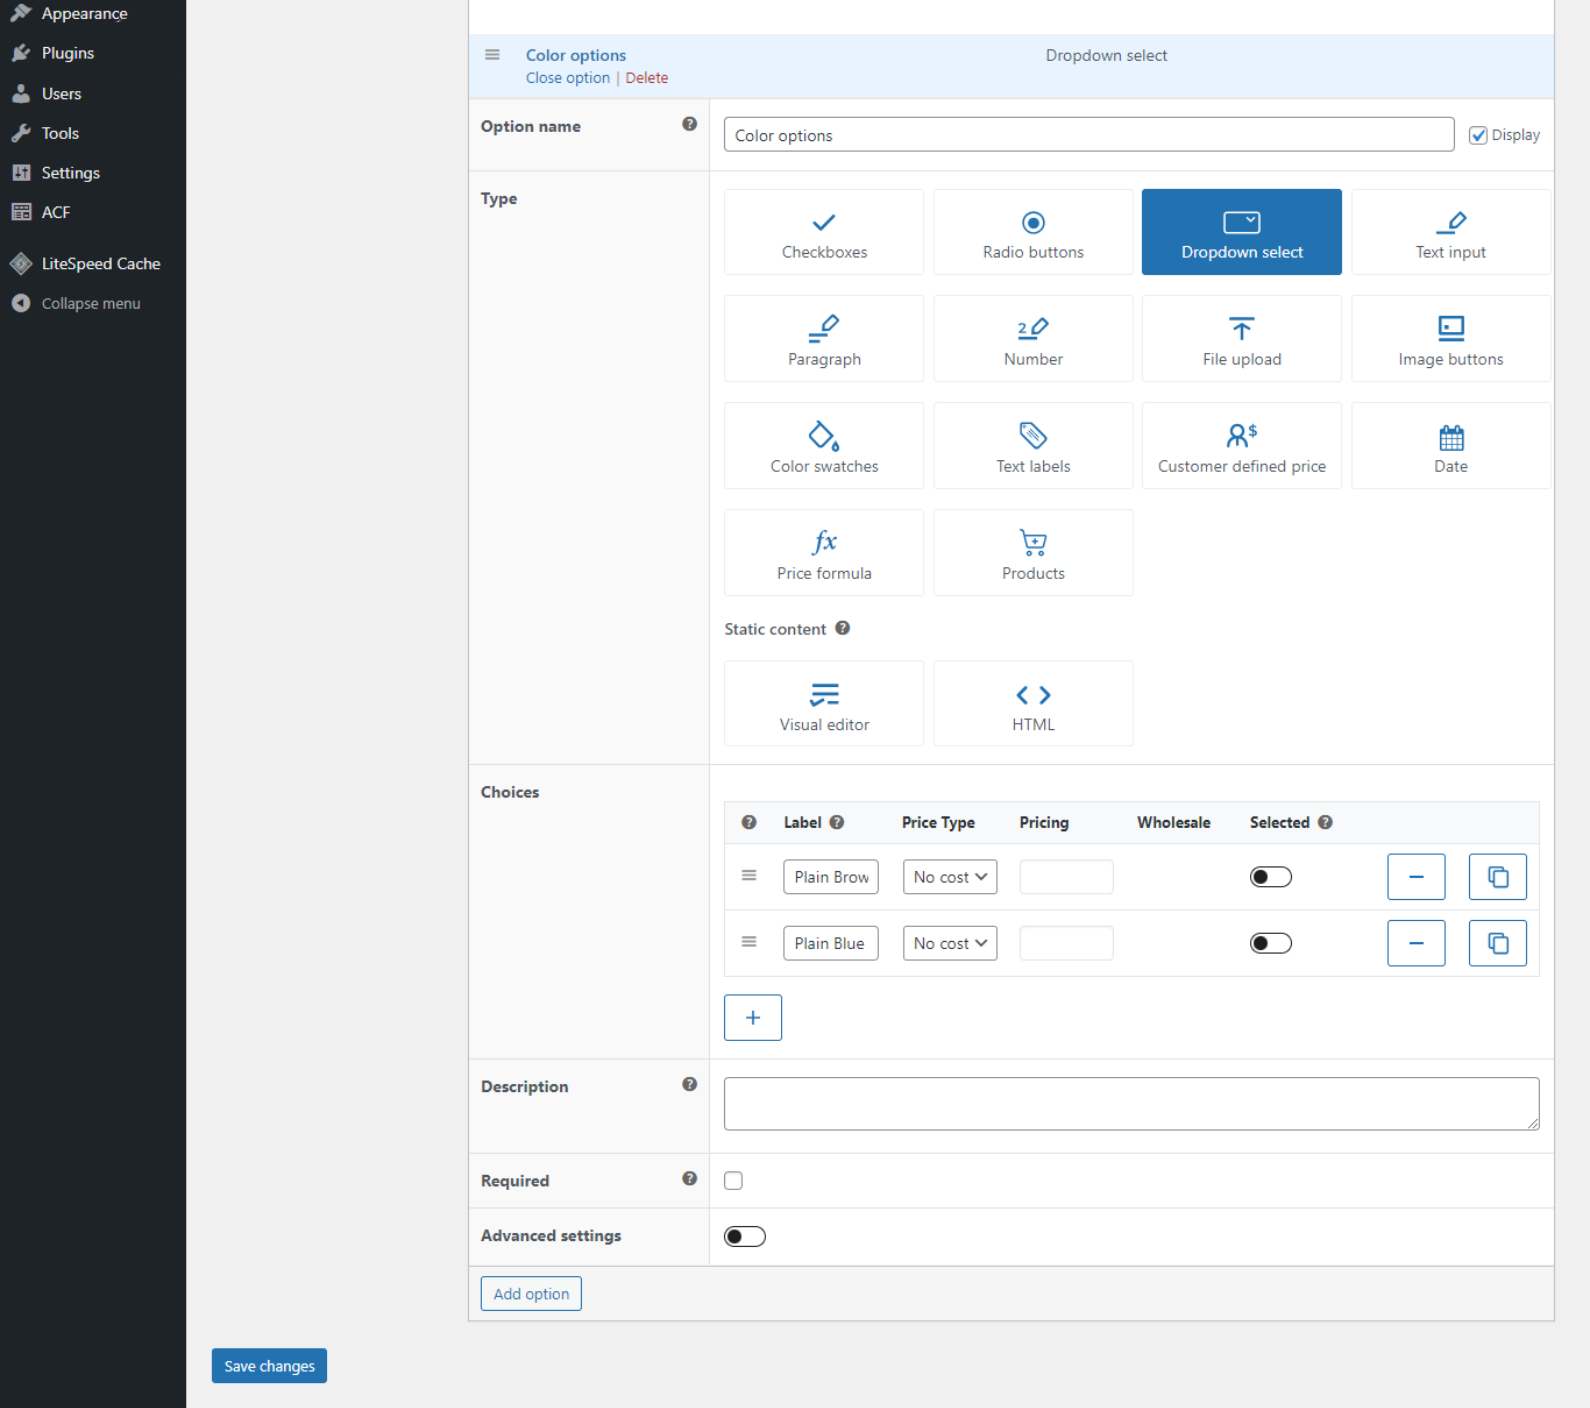
Task: Select the Checkboxes option type
Action: (x=824, y=232)
